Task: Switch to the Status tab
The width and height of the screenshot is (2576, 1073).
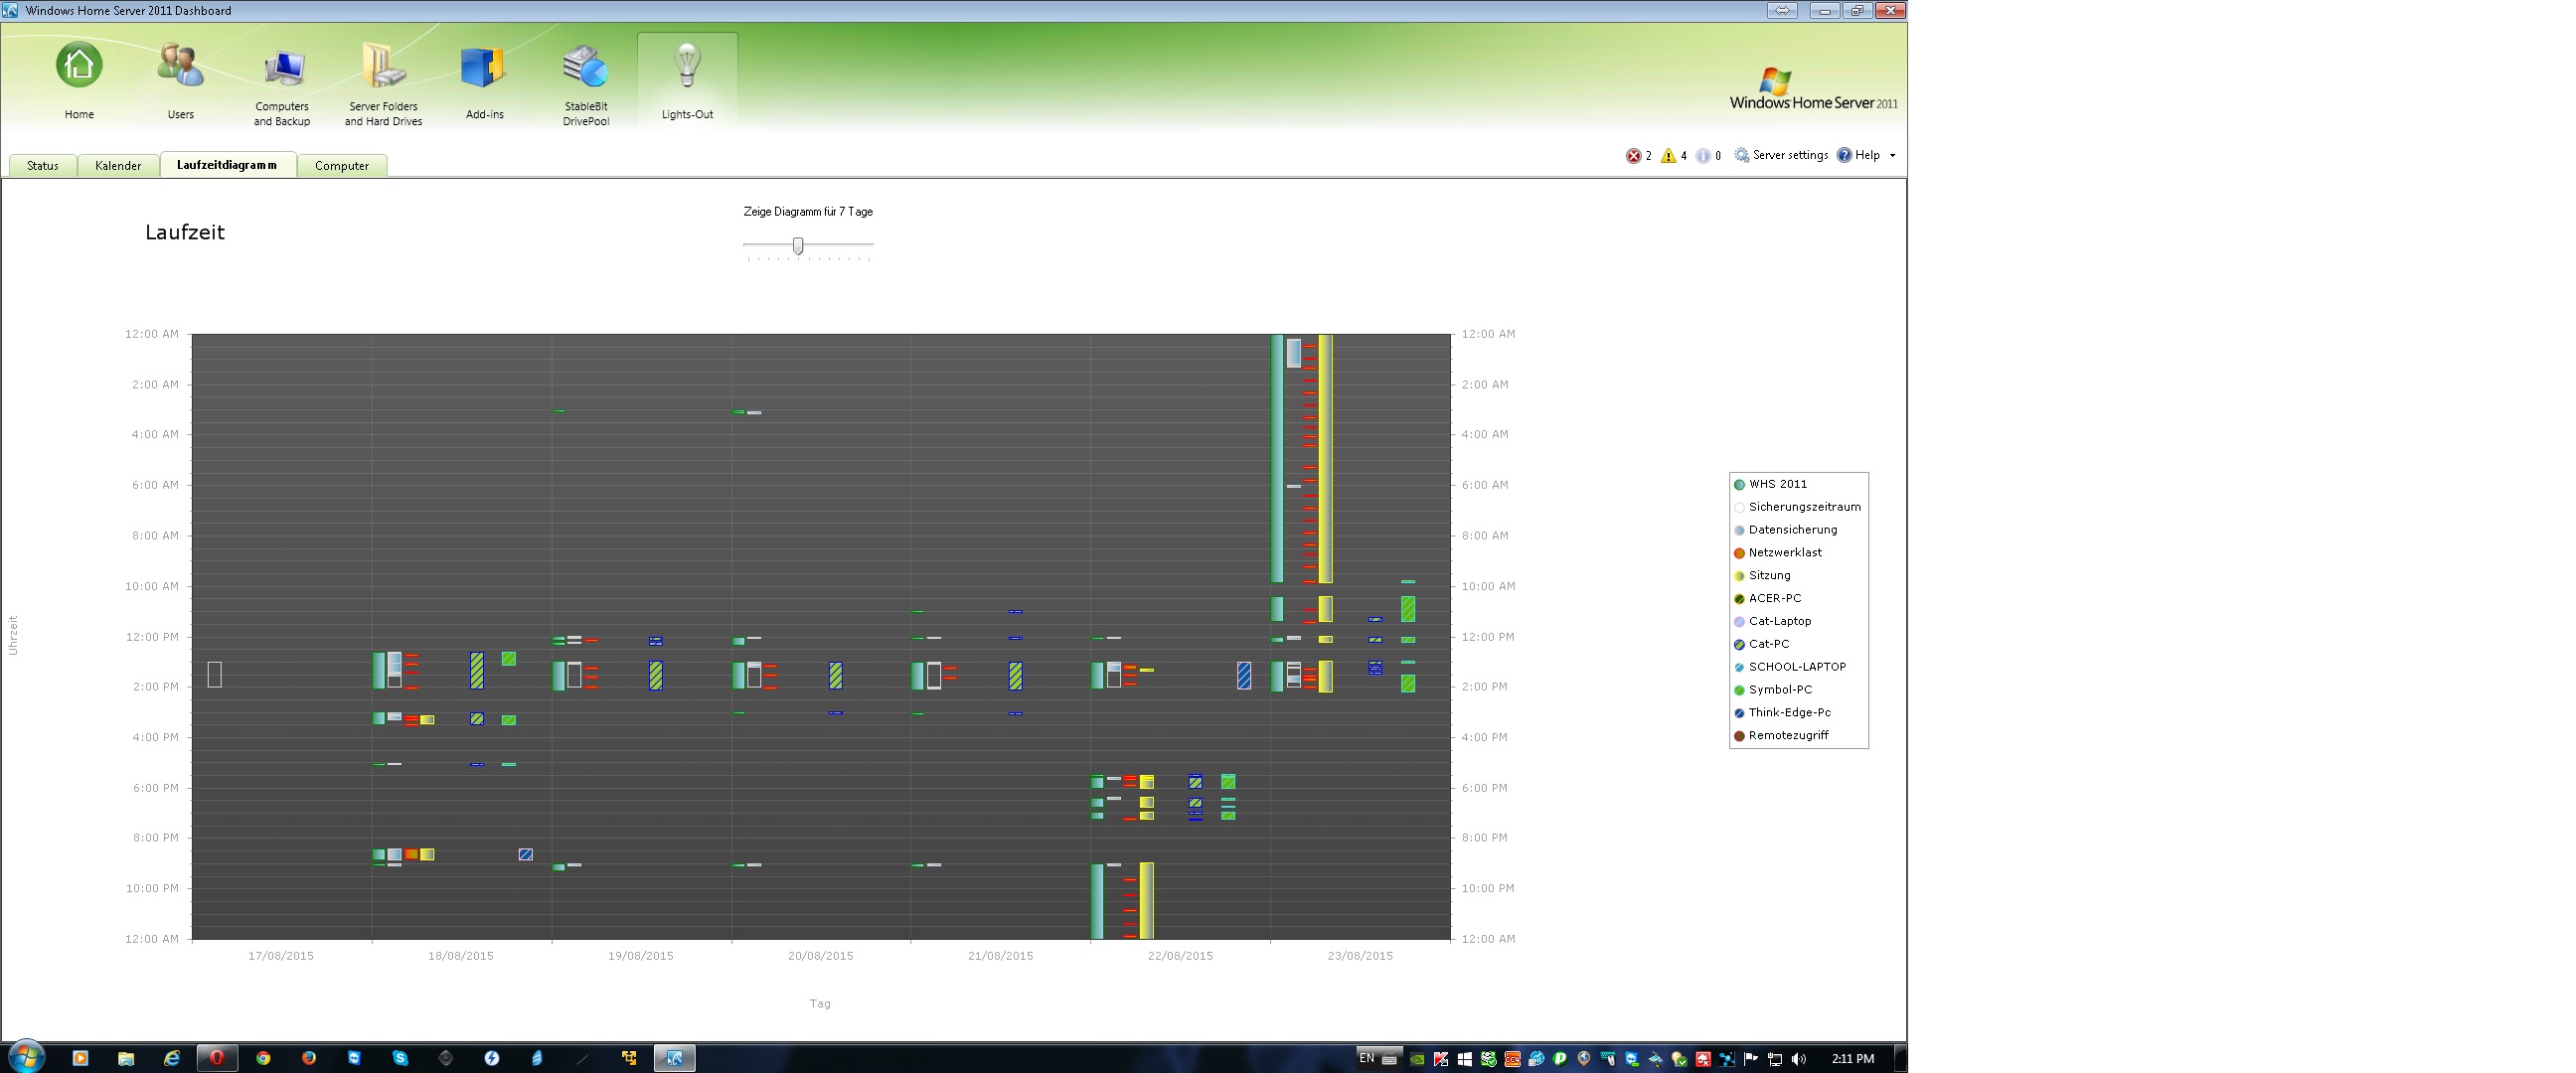Action: pos(43,166)
